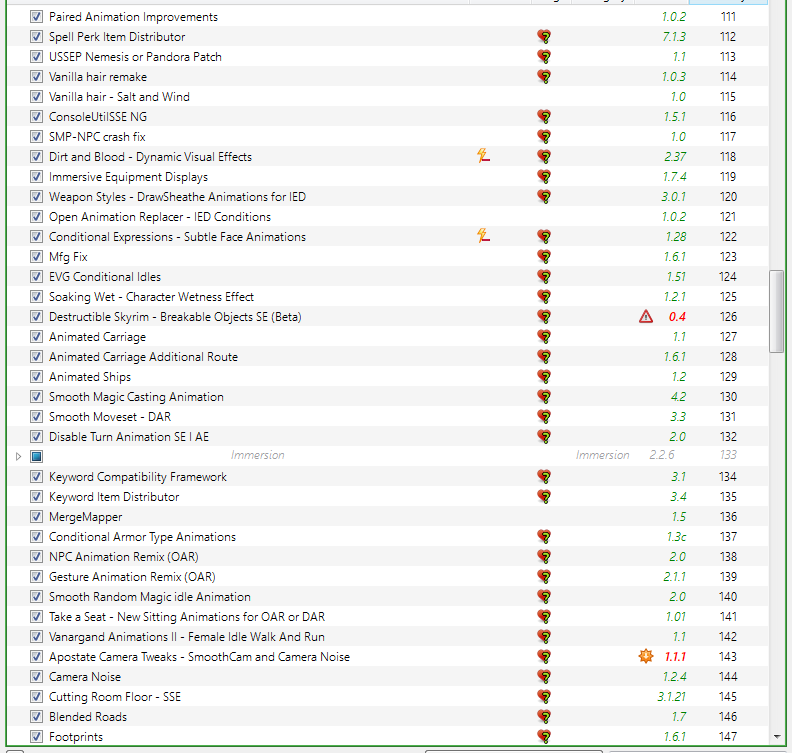Click the red warning triangle on Destructible Skyrim row
This screenshot has width=792, height=753.
pyautogui.click(x=646, y=317)
